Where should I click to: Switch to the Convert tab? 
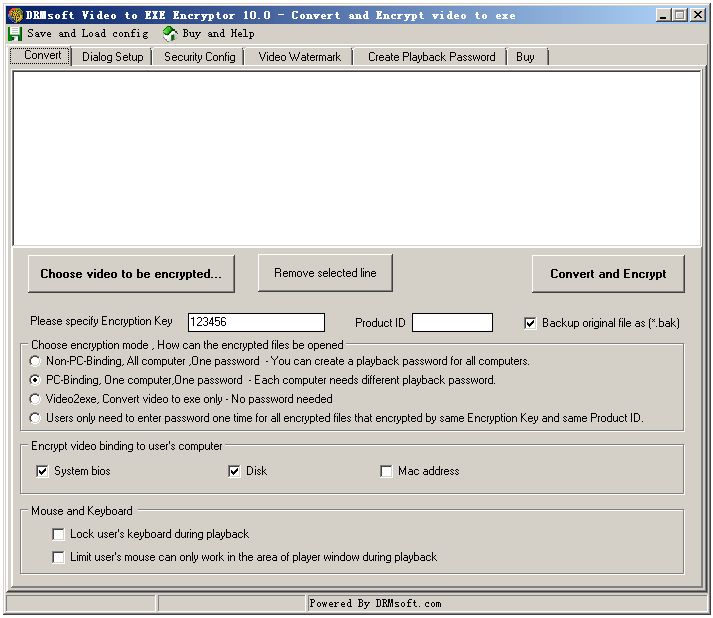click(41, 55)
